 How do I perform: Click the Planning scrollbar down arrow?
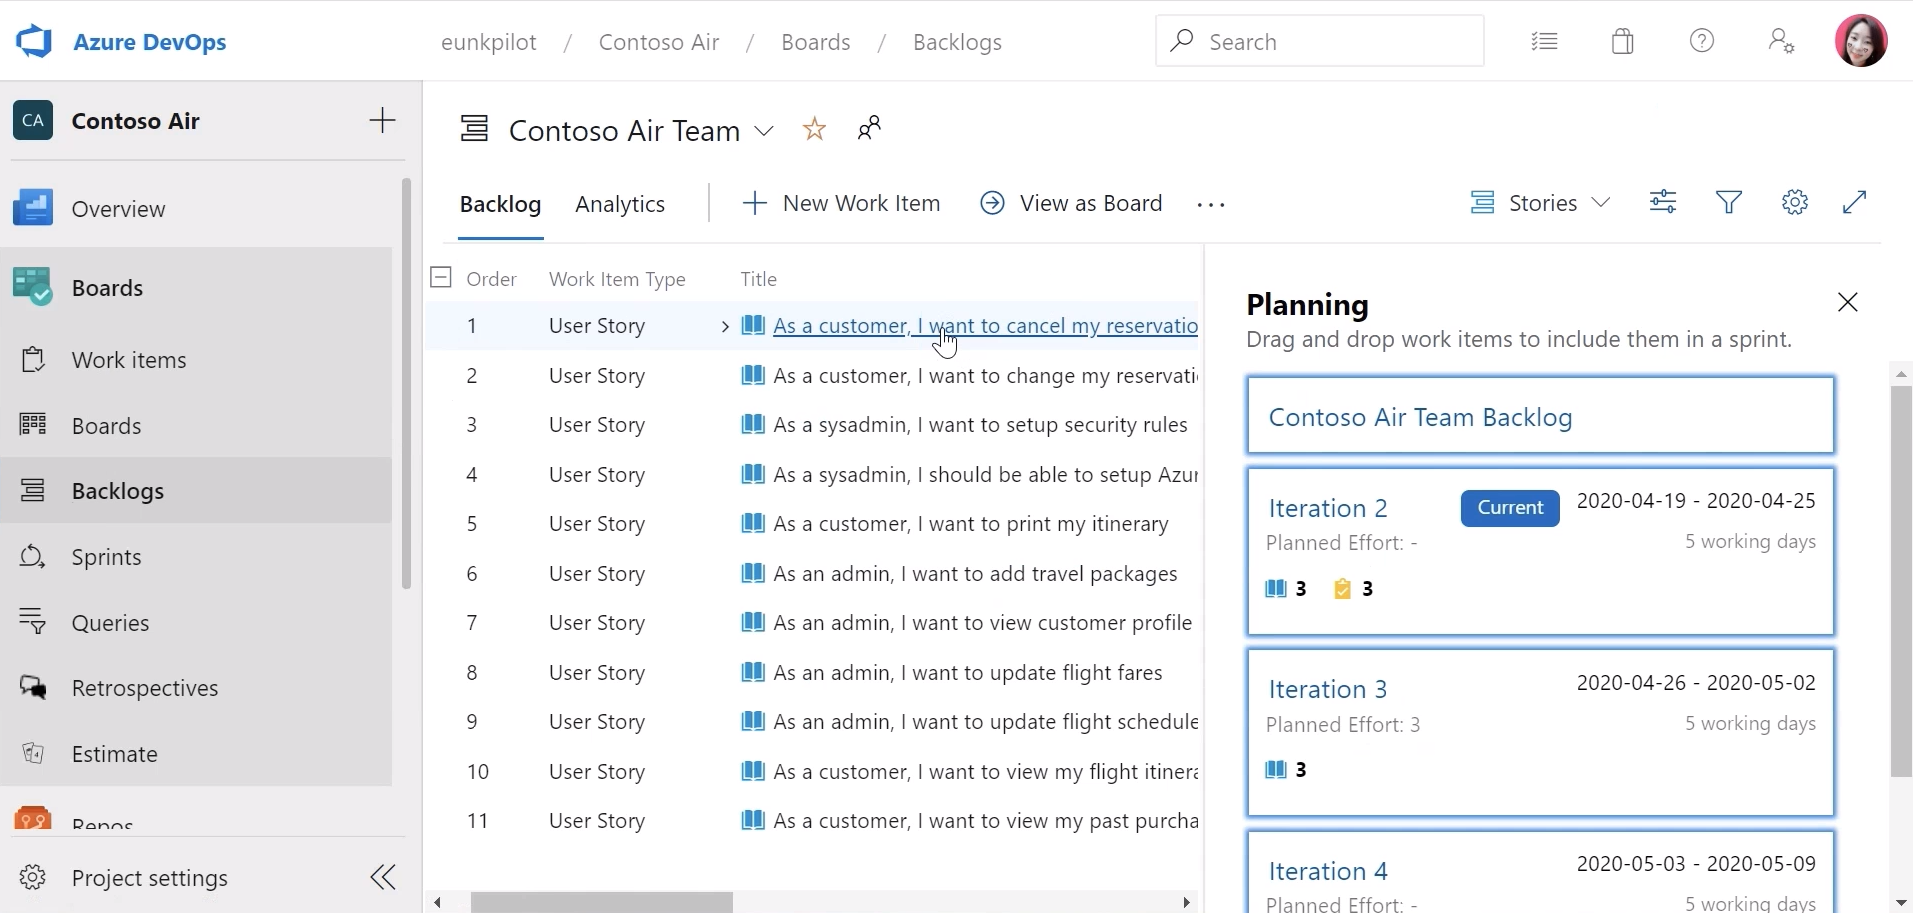pos(1901,903)
